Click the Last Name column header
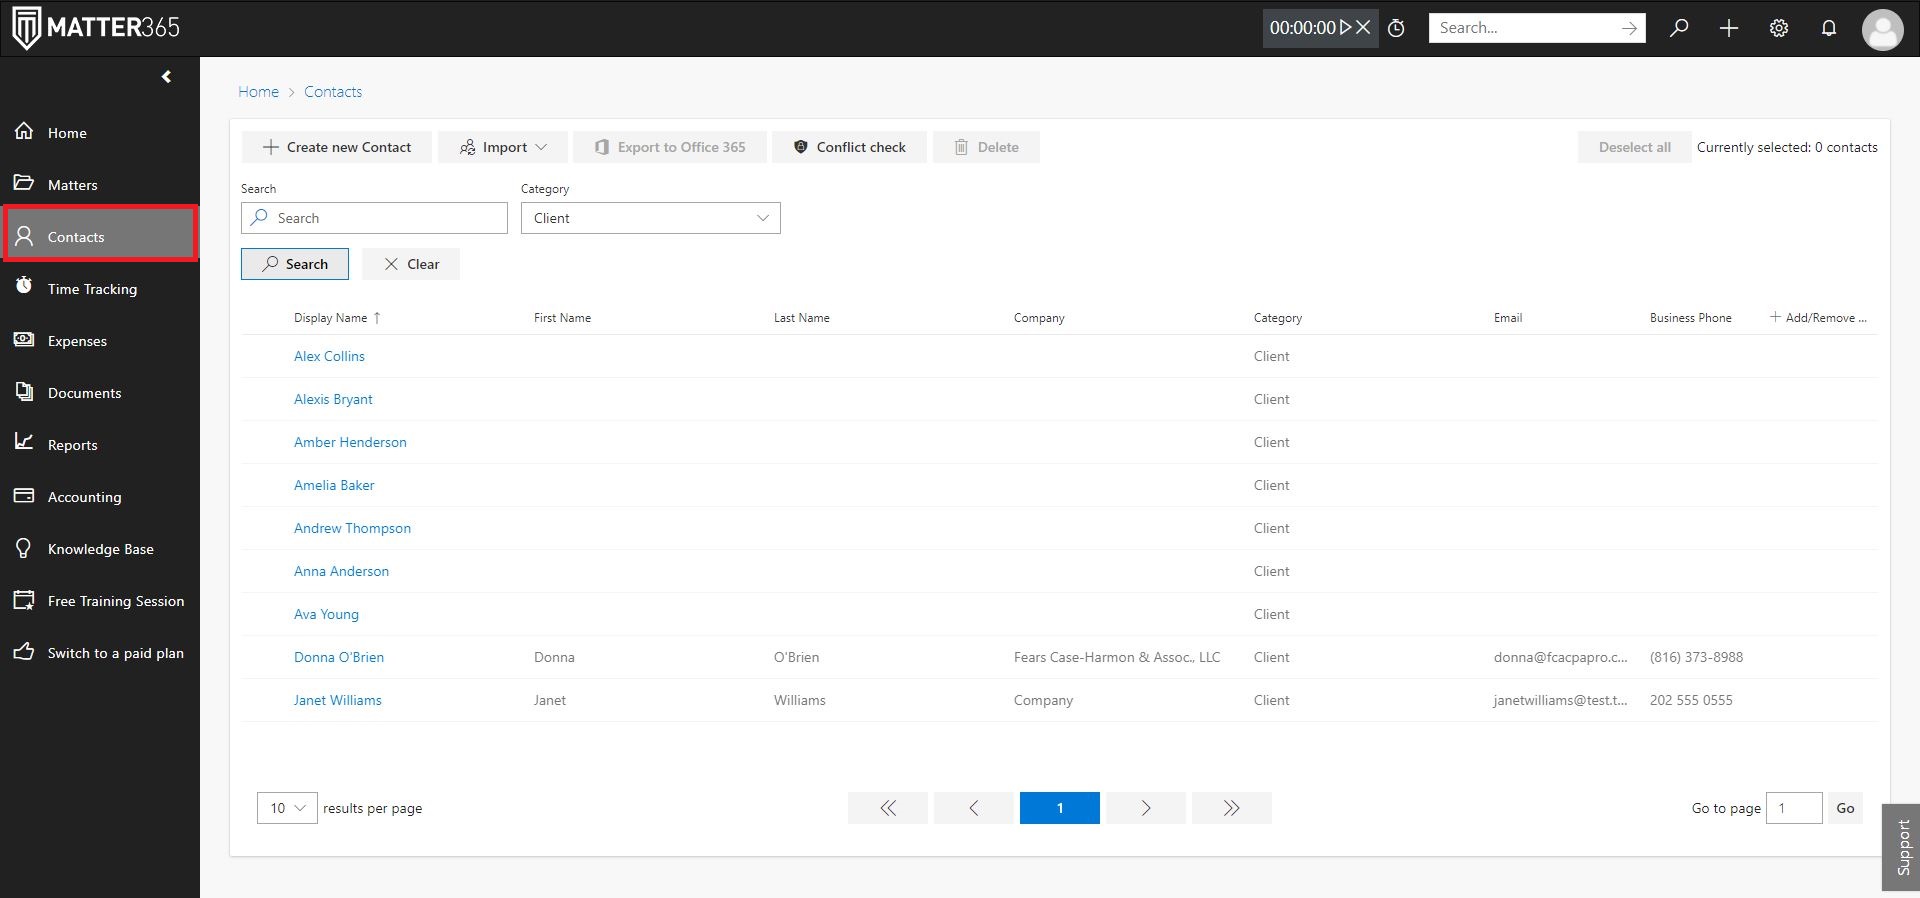The height and width of the screenshot is (898, 1920). pyautogui.click(x=802, y=318)
